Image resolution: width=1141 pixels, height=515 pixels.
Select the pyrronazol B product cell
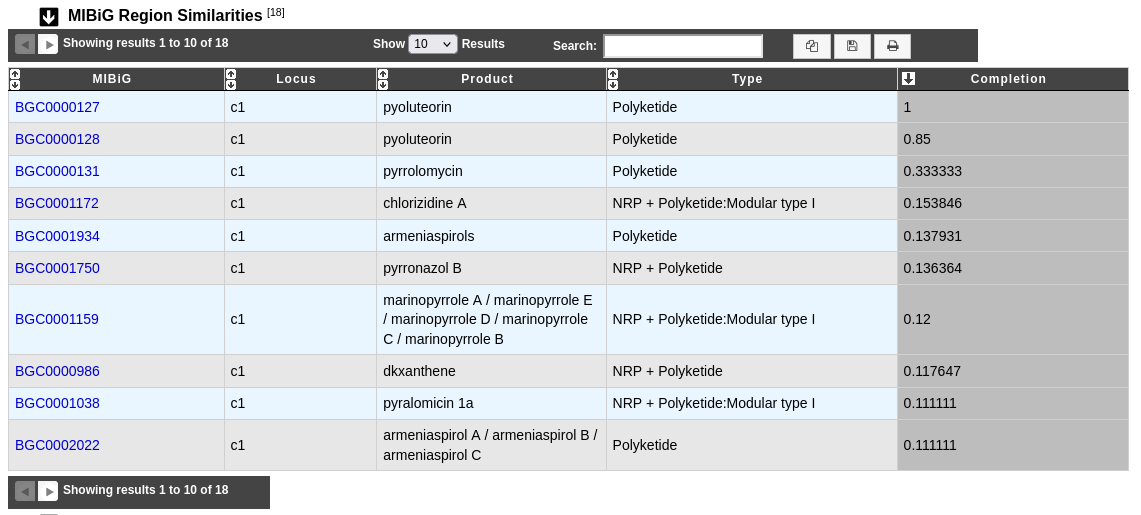[491, 268]
